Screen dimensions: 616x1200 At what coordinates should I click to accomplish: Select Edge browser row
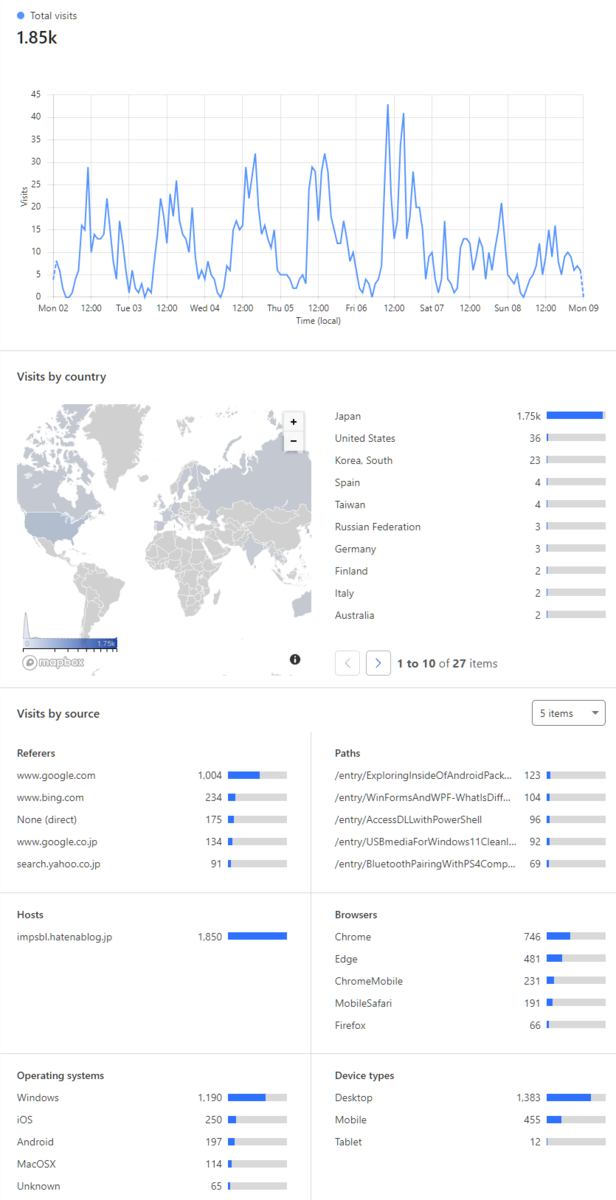click(x=470, y=959)
